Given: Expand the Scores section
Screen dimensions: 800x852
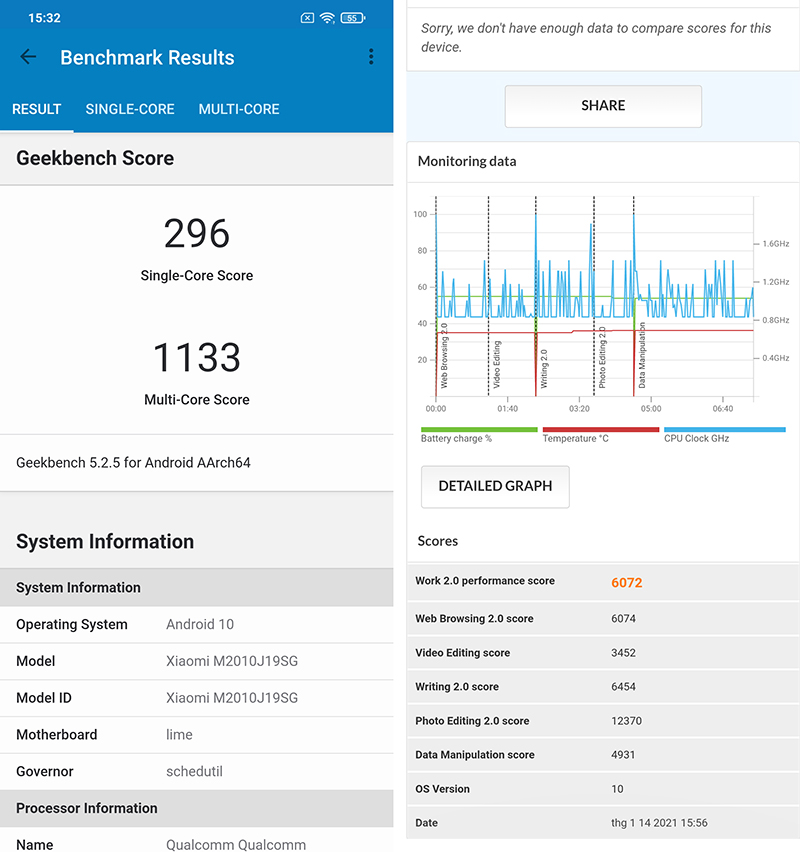Looking at the screenshot, I should [x=438, y=541].
